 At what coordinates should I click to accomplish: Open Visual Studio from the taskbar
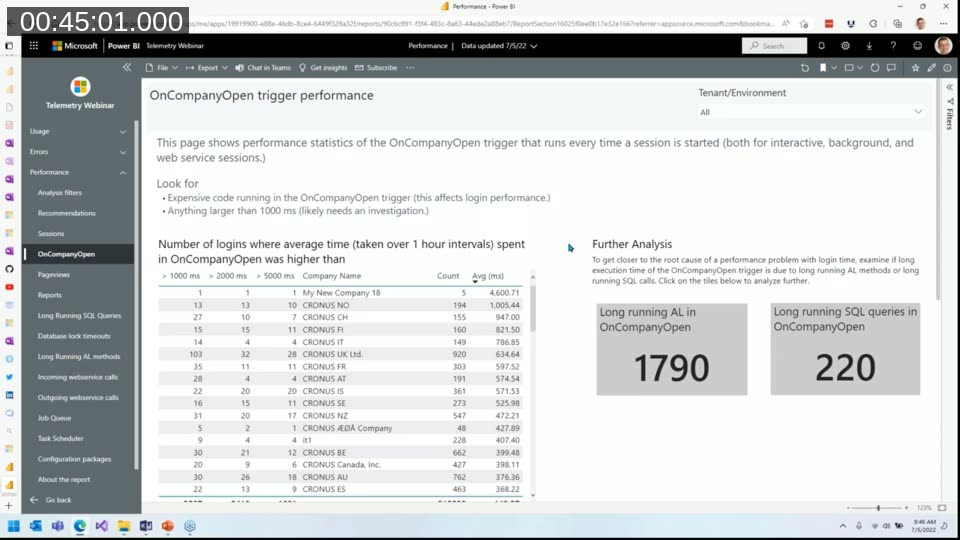[x=102, y=526]
